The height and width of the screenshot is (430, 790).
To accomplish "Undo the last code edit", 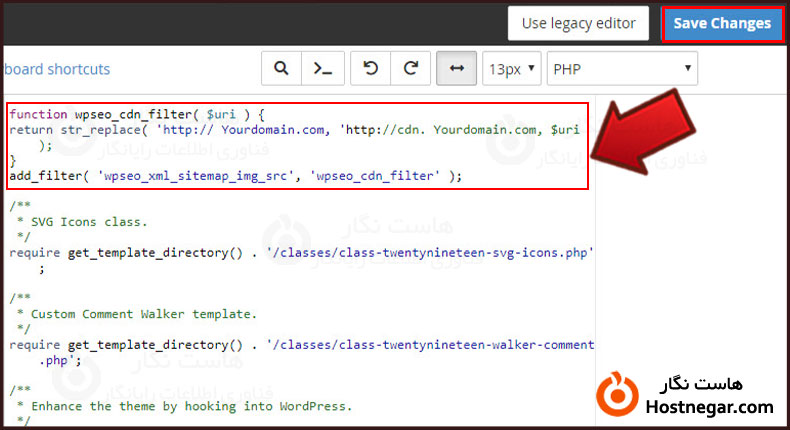I will (371, 69).
